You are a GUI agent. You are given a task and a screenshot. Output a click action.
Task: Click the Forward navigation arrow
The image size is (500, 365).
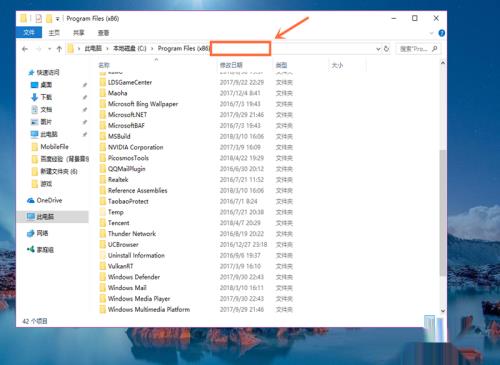[x=39, y=49]
